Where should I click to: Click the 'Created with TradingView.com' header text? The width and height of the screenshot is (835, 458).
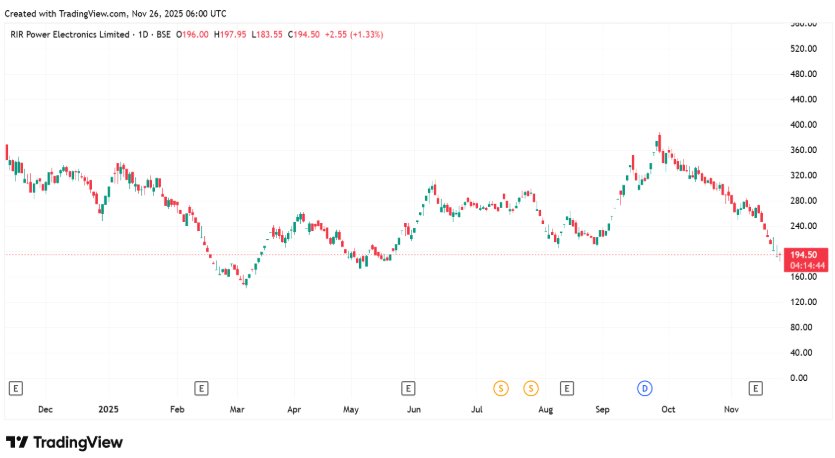click(x=116, y=14)
